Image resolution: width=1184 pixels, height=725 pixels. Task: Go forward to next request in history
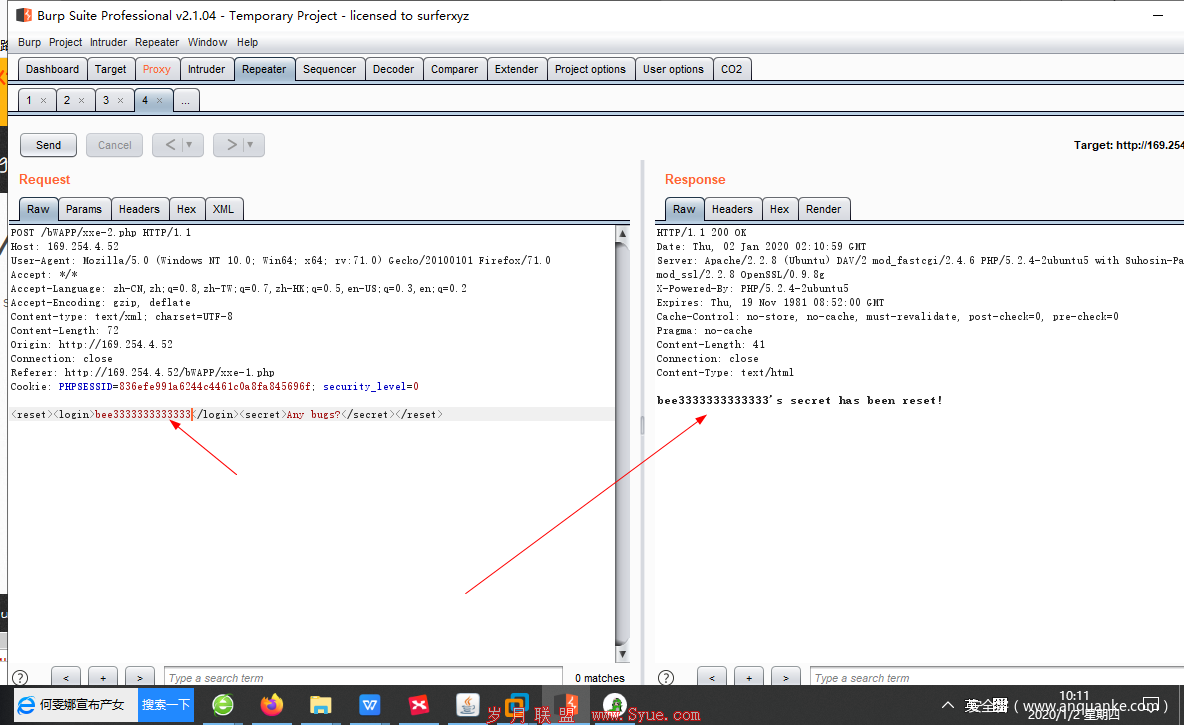point(231,145)
